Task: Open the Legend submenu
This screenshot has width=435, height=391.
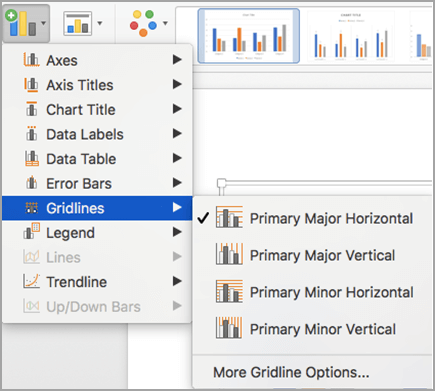Action: point(97,233)
